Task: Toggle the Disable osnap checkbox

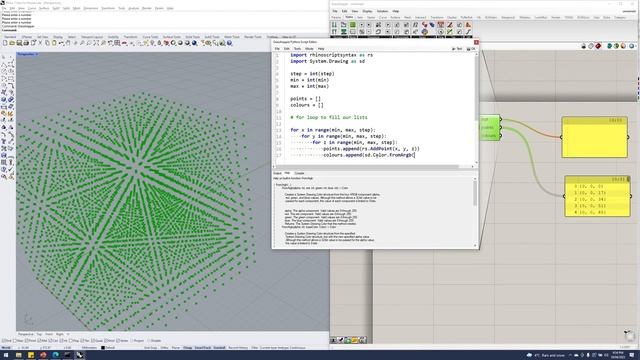Action: click(x=149, y=341)
